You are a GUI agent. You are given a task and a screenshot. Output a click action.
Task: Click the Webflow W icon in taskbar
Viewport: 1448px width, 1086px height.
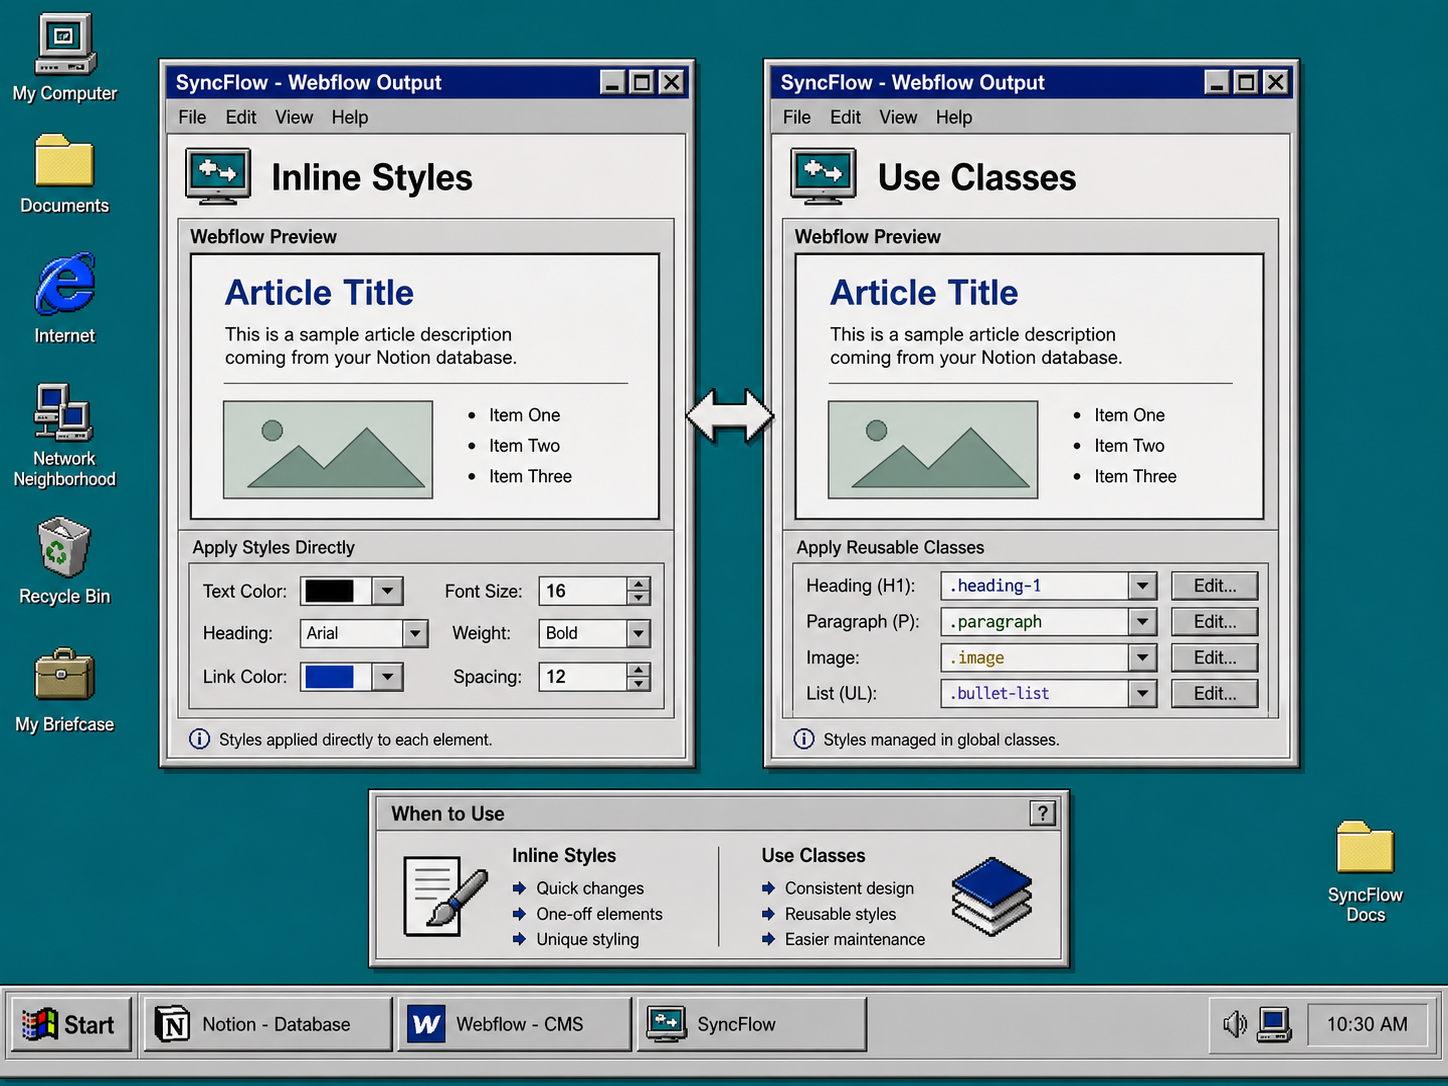[426, 1024]
